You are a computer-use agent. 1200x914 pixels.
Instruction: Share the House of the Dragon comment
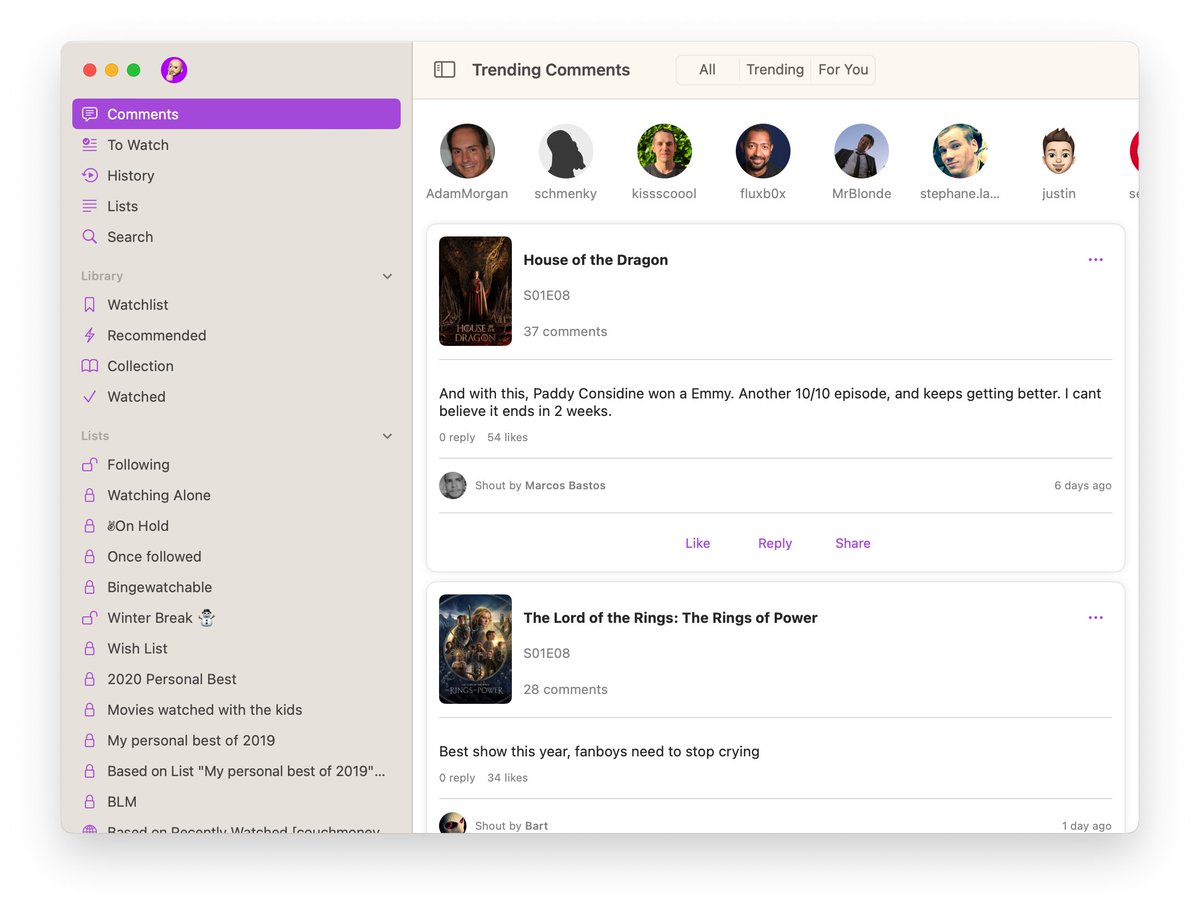click(853, 544)
